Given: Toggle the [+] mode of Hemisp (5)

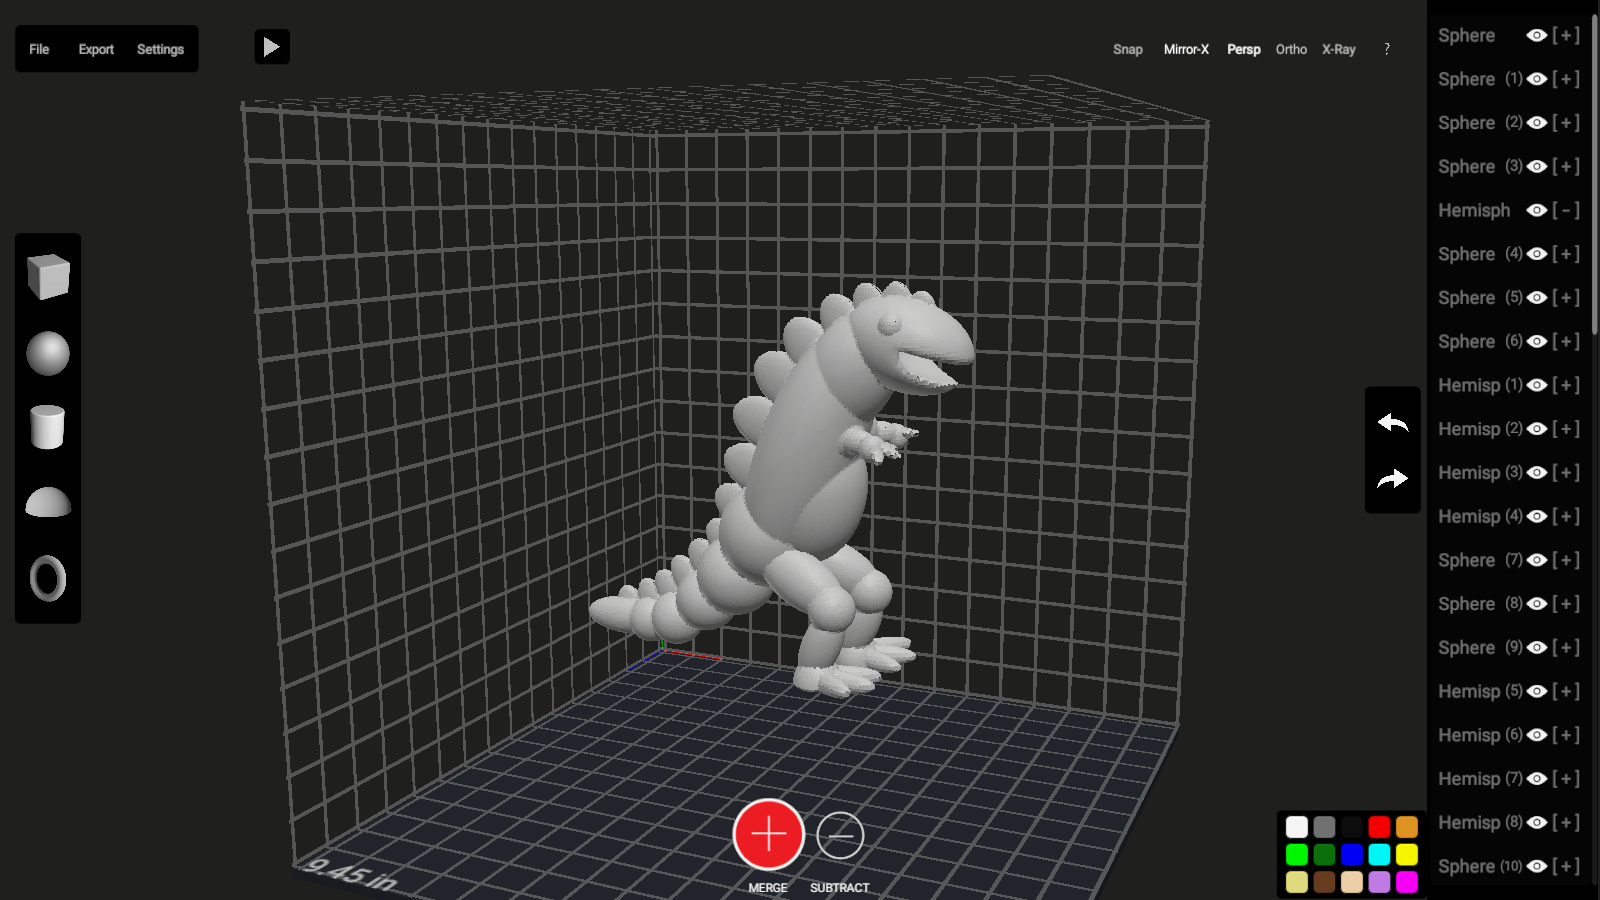Looking at the screenshot, I should (1566, 691).
